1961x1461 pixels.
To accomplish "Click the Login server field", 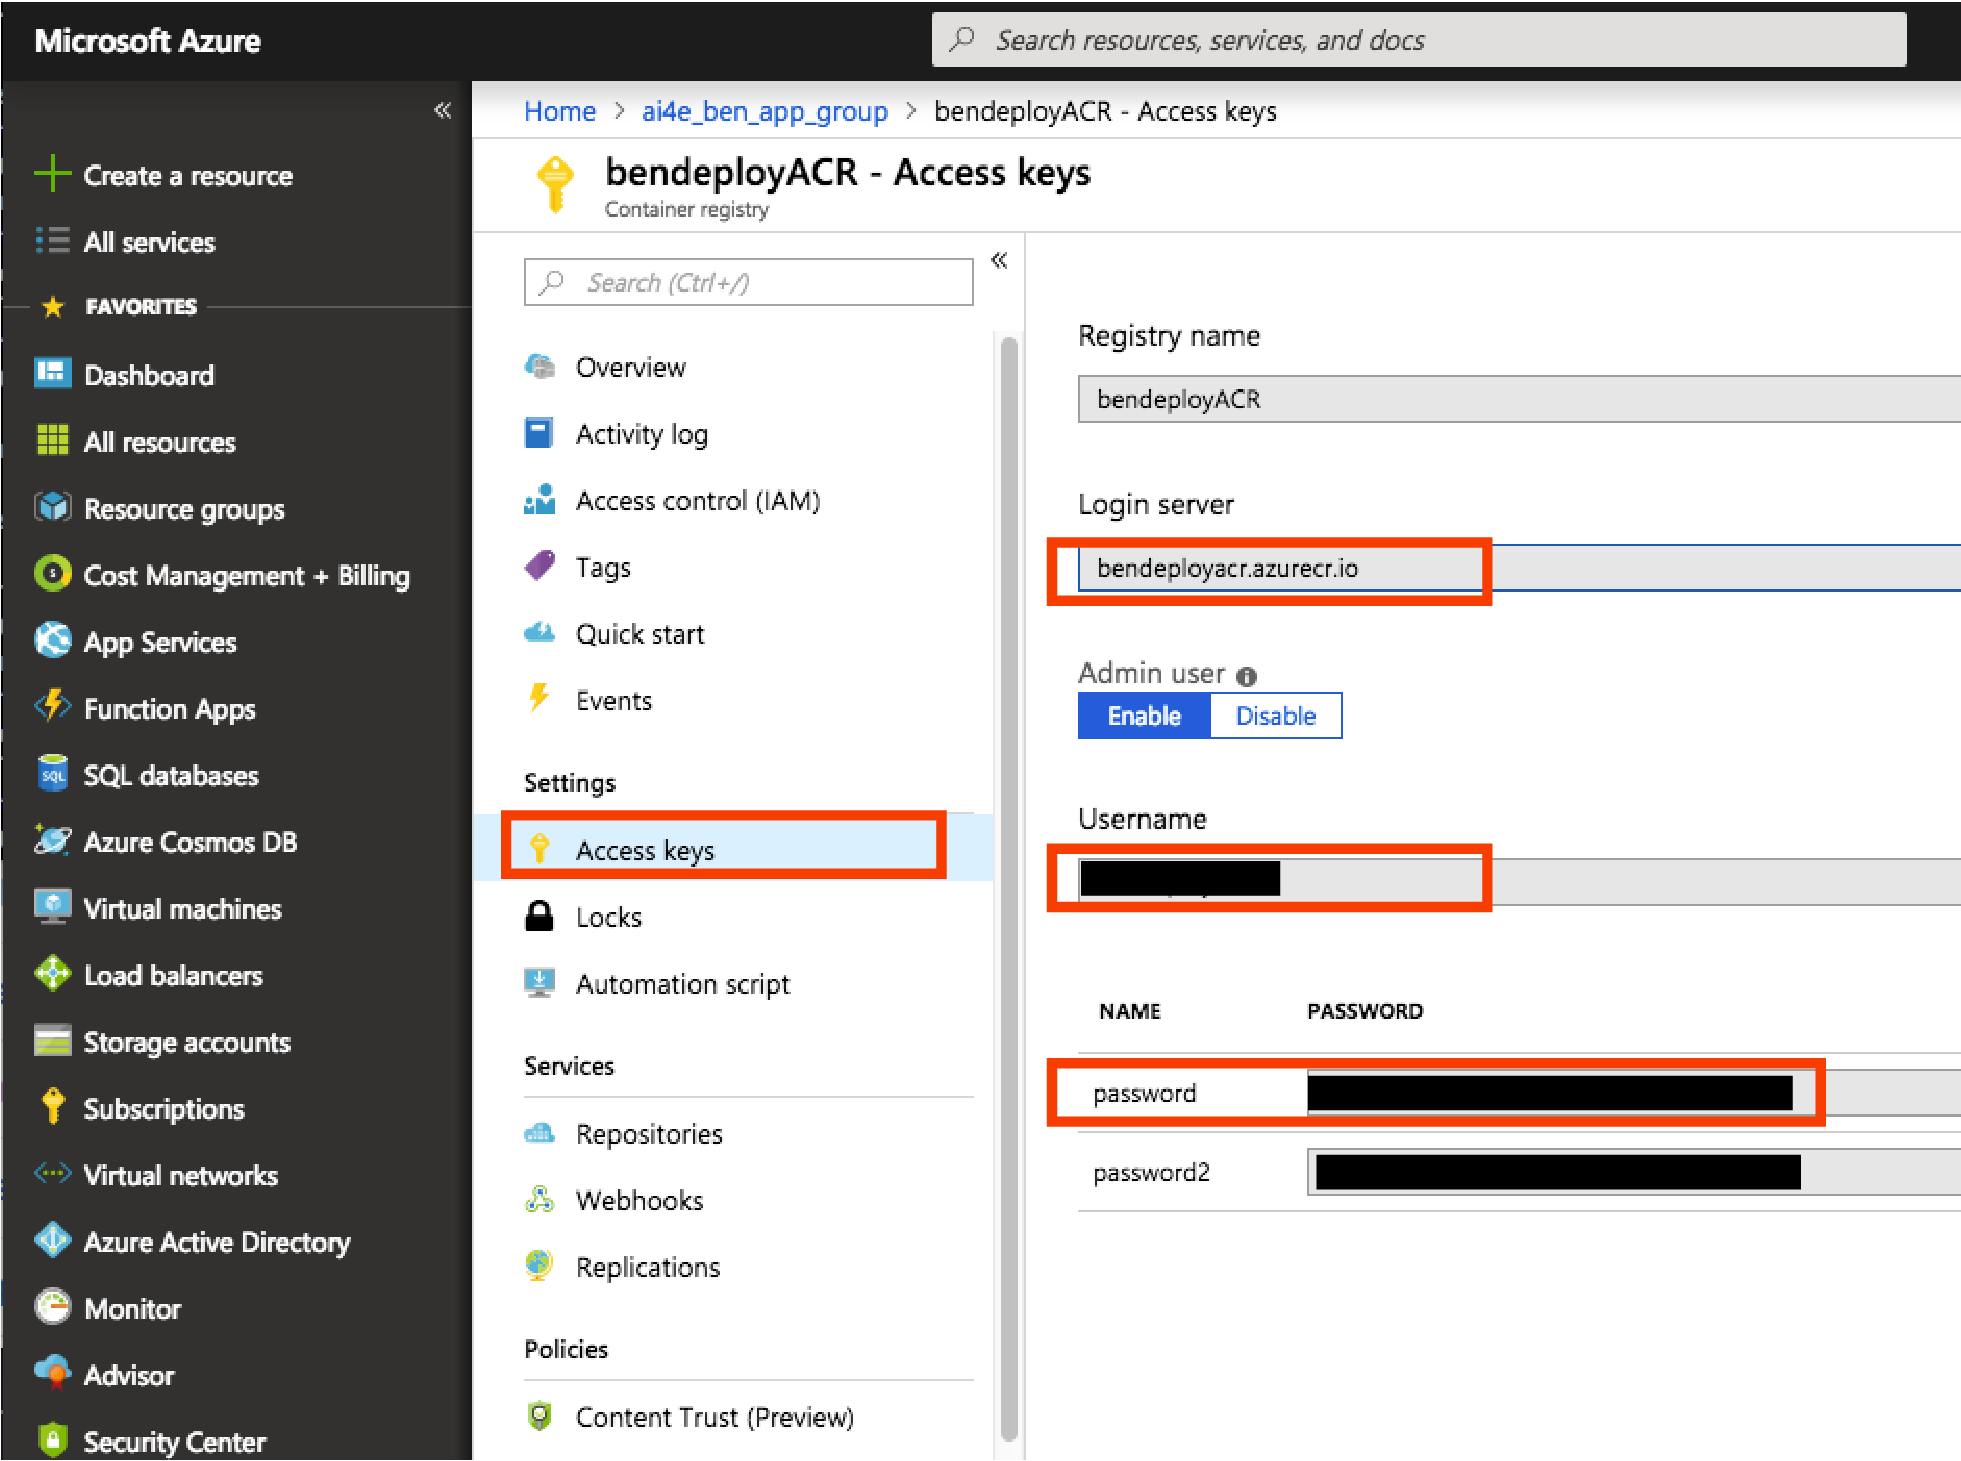I will pyautogui.click(x=1519, y=568).
